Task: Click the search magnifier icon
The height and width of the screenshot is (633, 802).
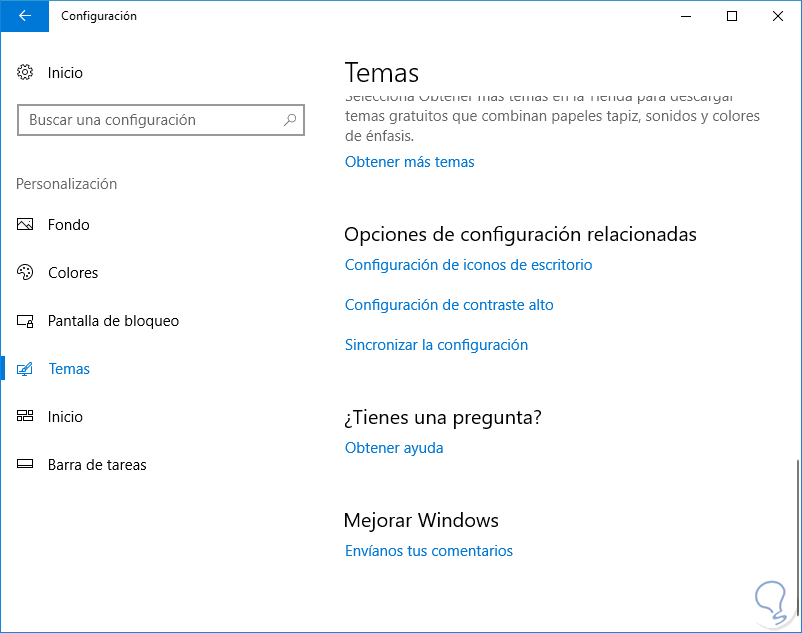Action: [290, 120]
